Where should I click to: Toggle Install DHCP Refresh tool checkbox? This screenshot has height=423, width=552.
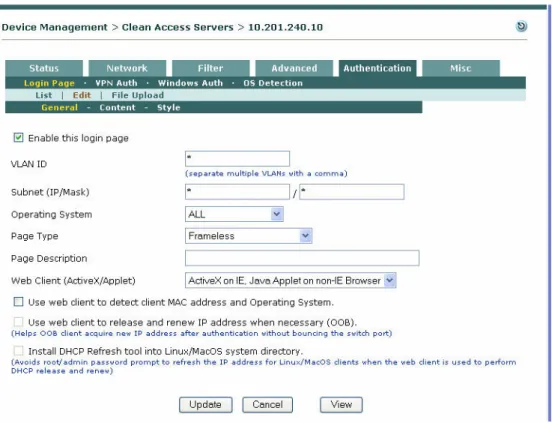tap(18, 351)
